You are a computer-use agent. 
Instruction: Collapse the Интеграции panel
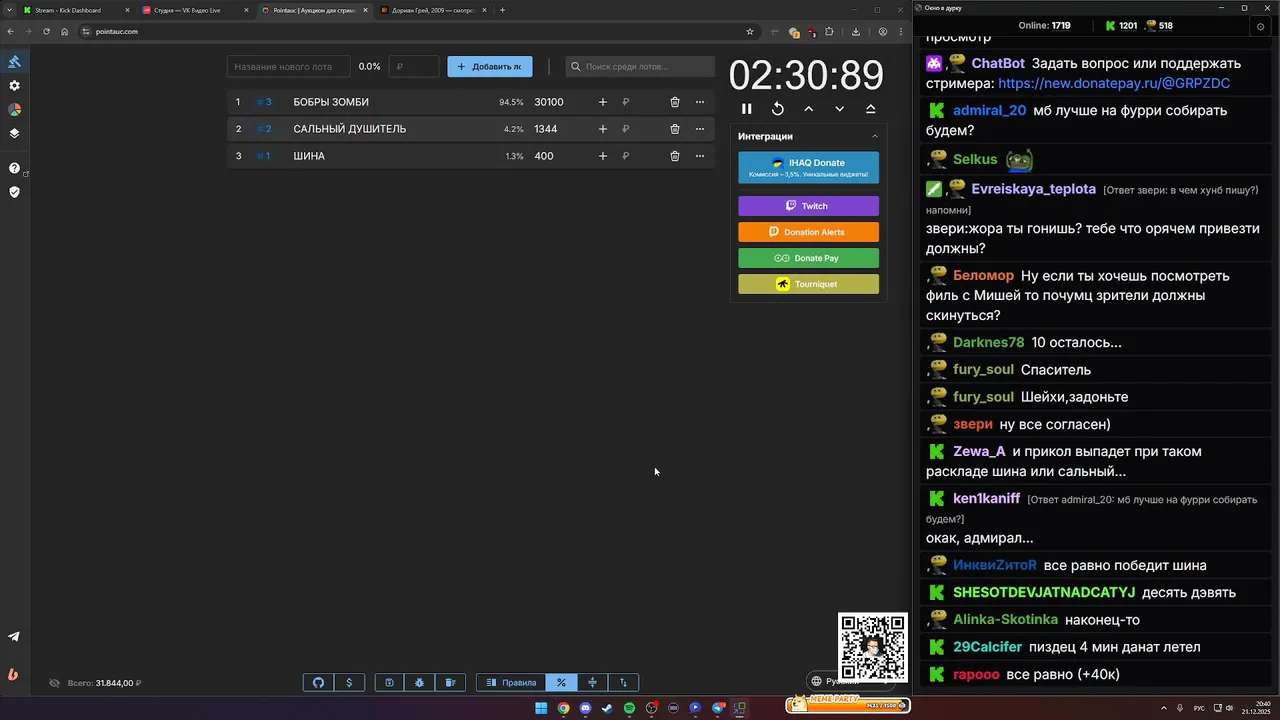[x=875, y=136]
